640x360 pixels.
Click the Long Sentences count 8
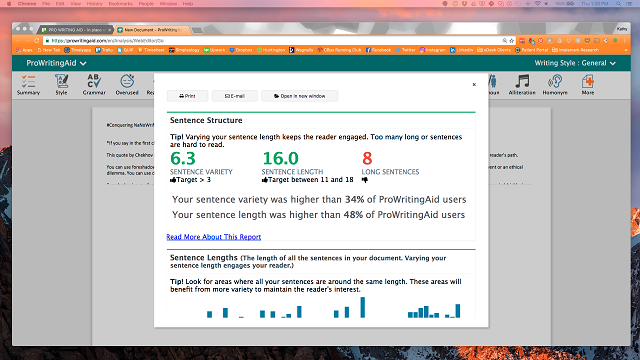(x=367, y=158)
